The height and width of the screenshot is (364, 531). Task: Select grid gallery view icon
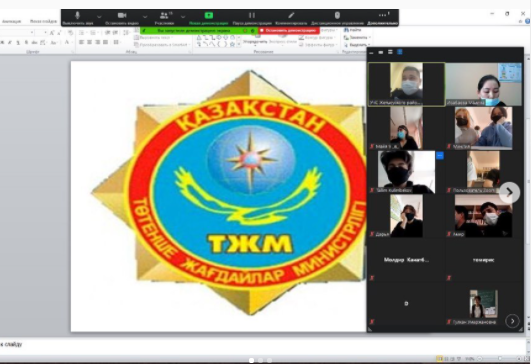(400, 52)
